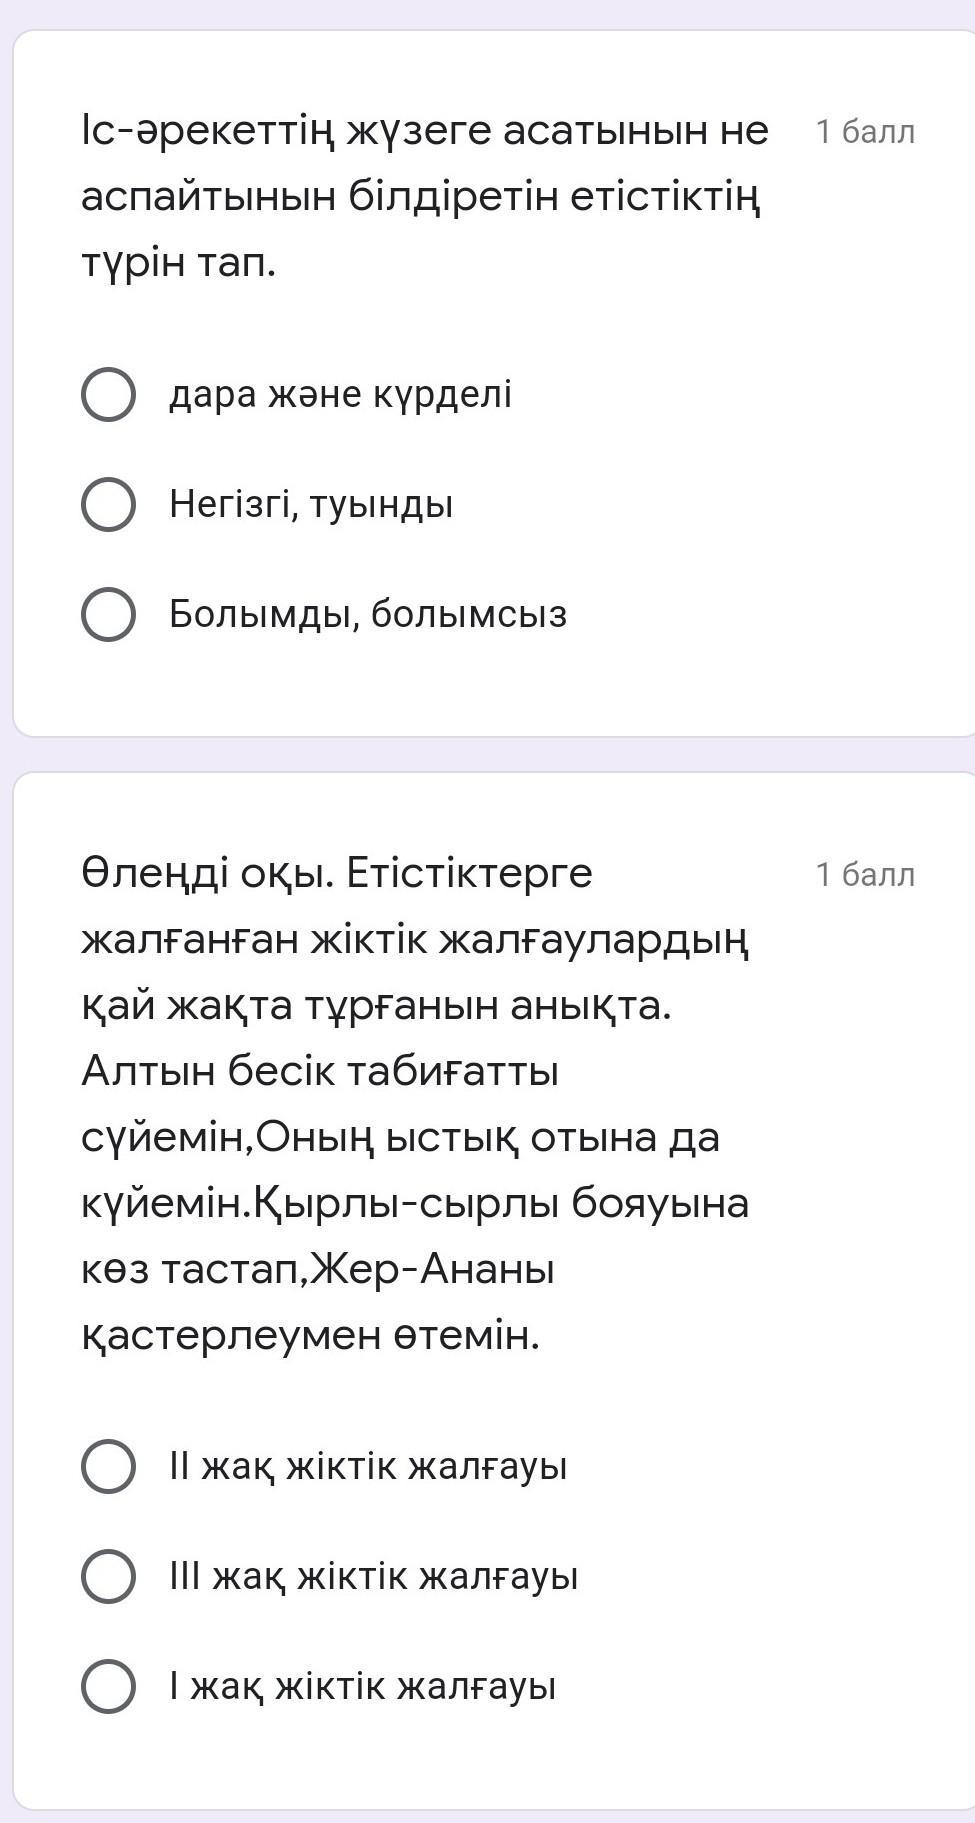Click the 'II жақ жіктік жалғауы' label text
Image resolution: width=975 pixels, height=1823 pixels.
[368, 1467]
